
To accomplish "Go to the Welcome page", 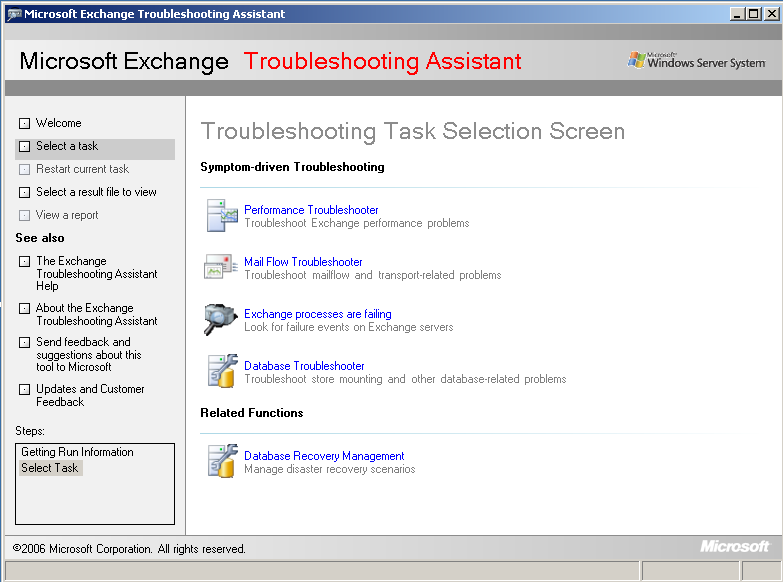I will click(x=58, y=123).
